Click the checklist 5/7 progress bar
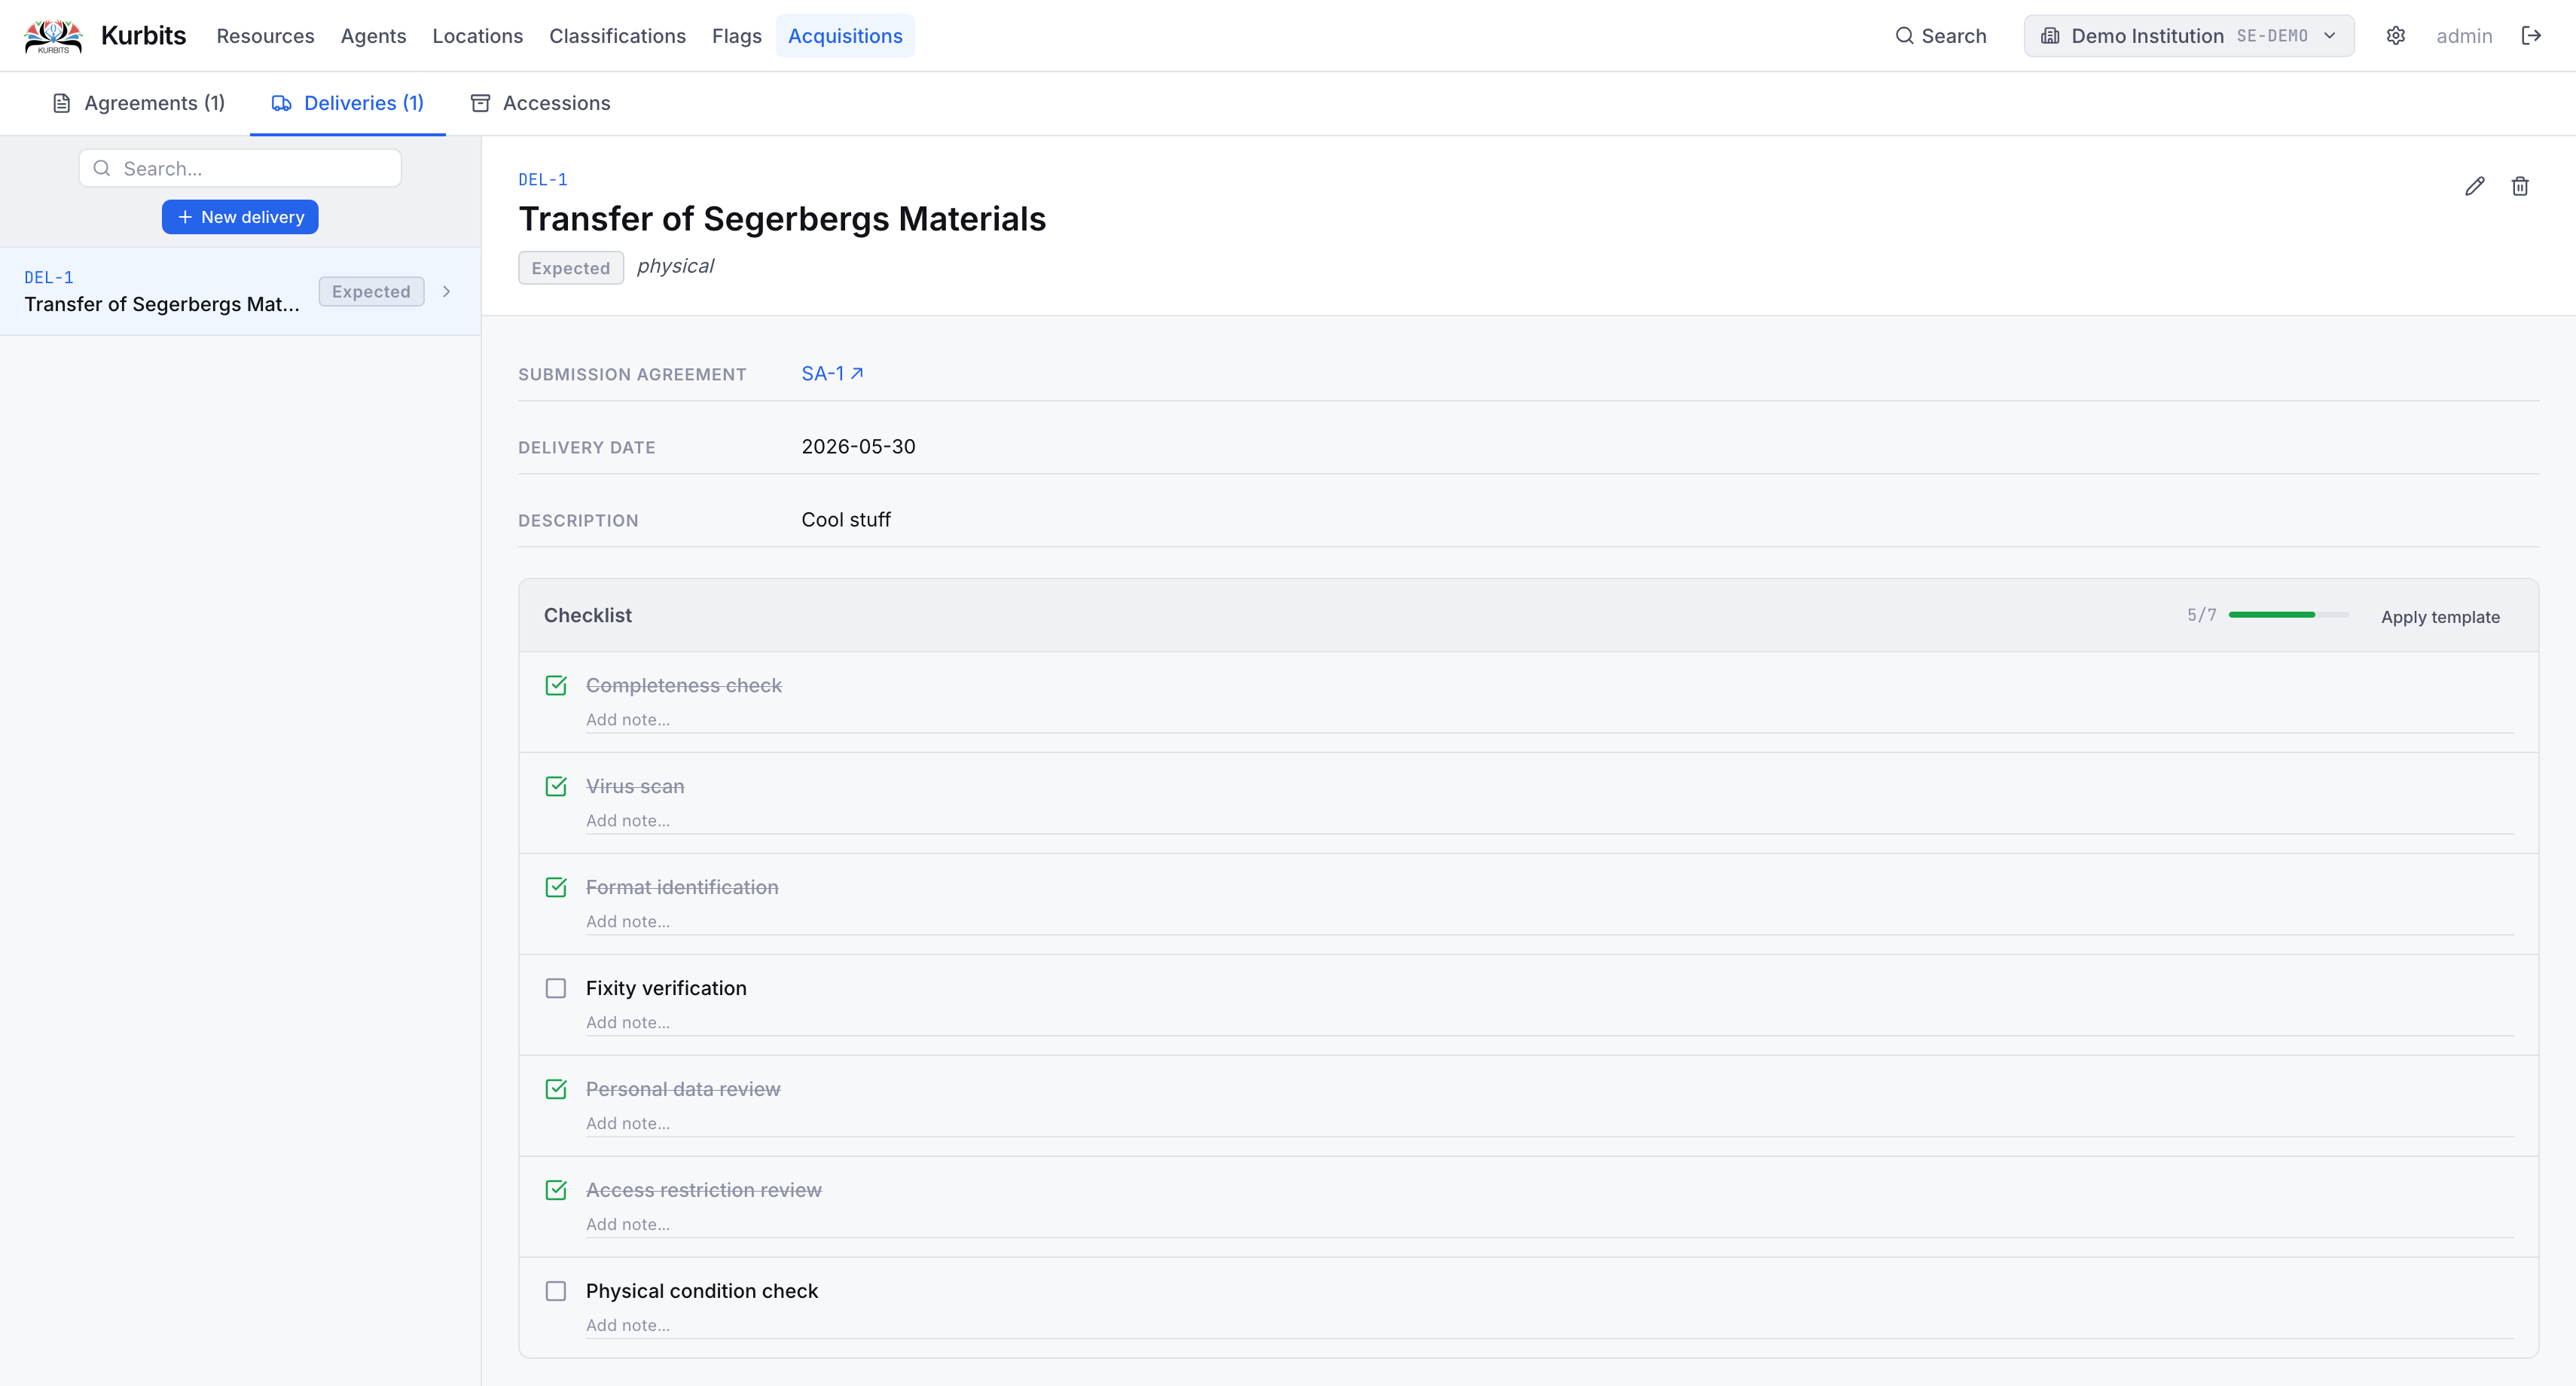Screen dimensions: 2576x1386 (x=2288, y=615)
